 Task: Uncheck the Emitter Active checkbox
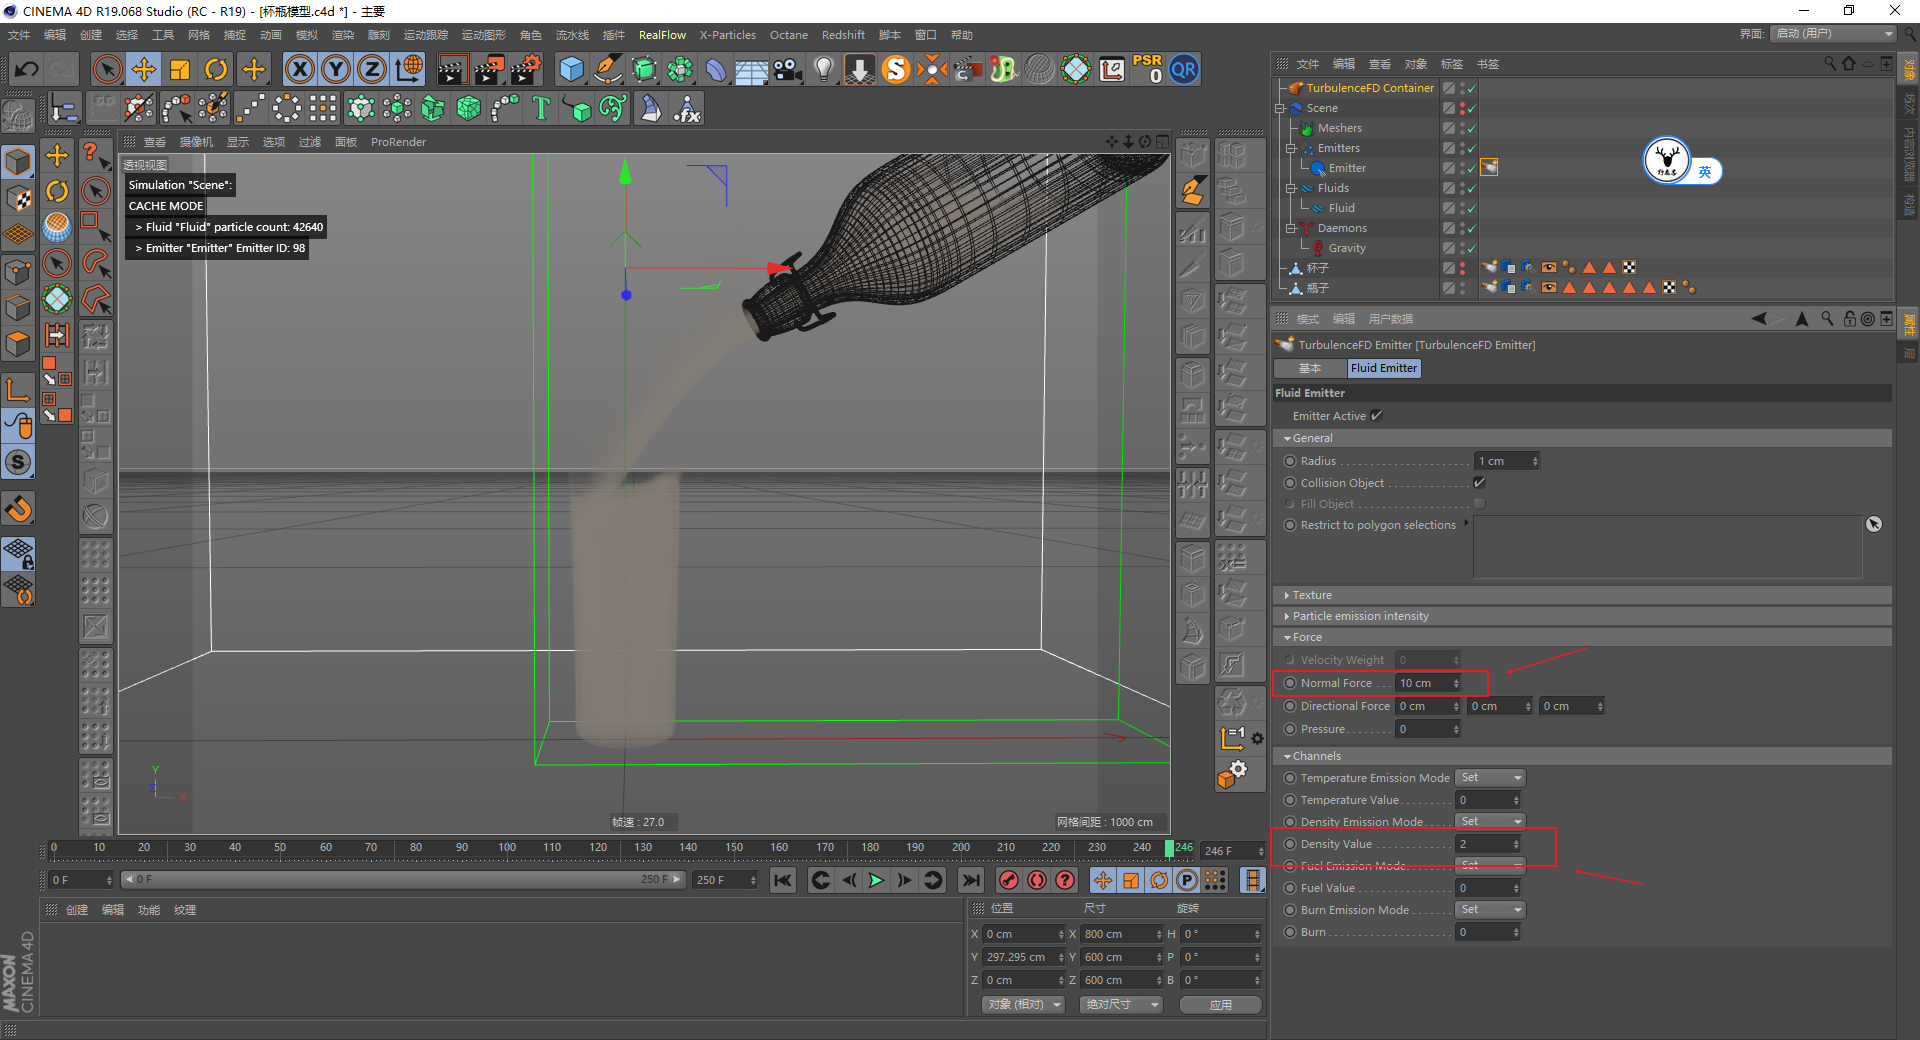(x=1377, y=416)
